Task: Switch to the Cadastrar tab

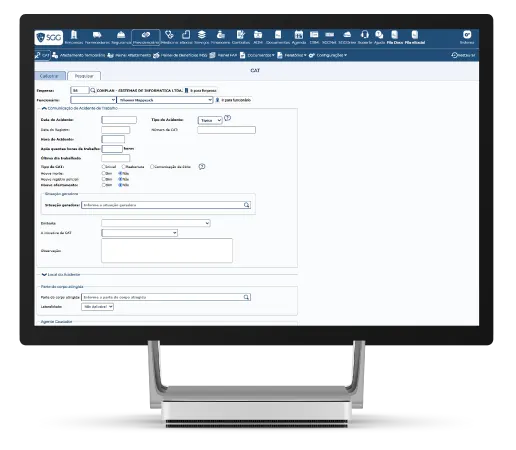Action: (50, 76)
